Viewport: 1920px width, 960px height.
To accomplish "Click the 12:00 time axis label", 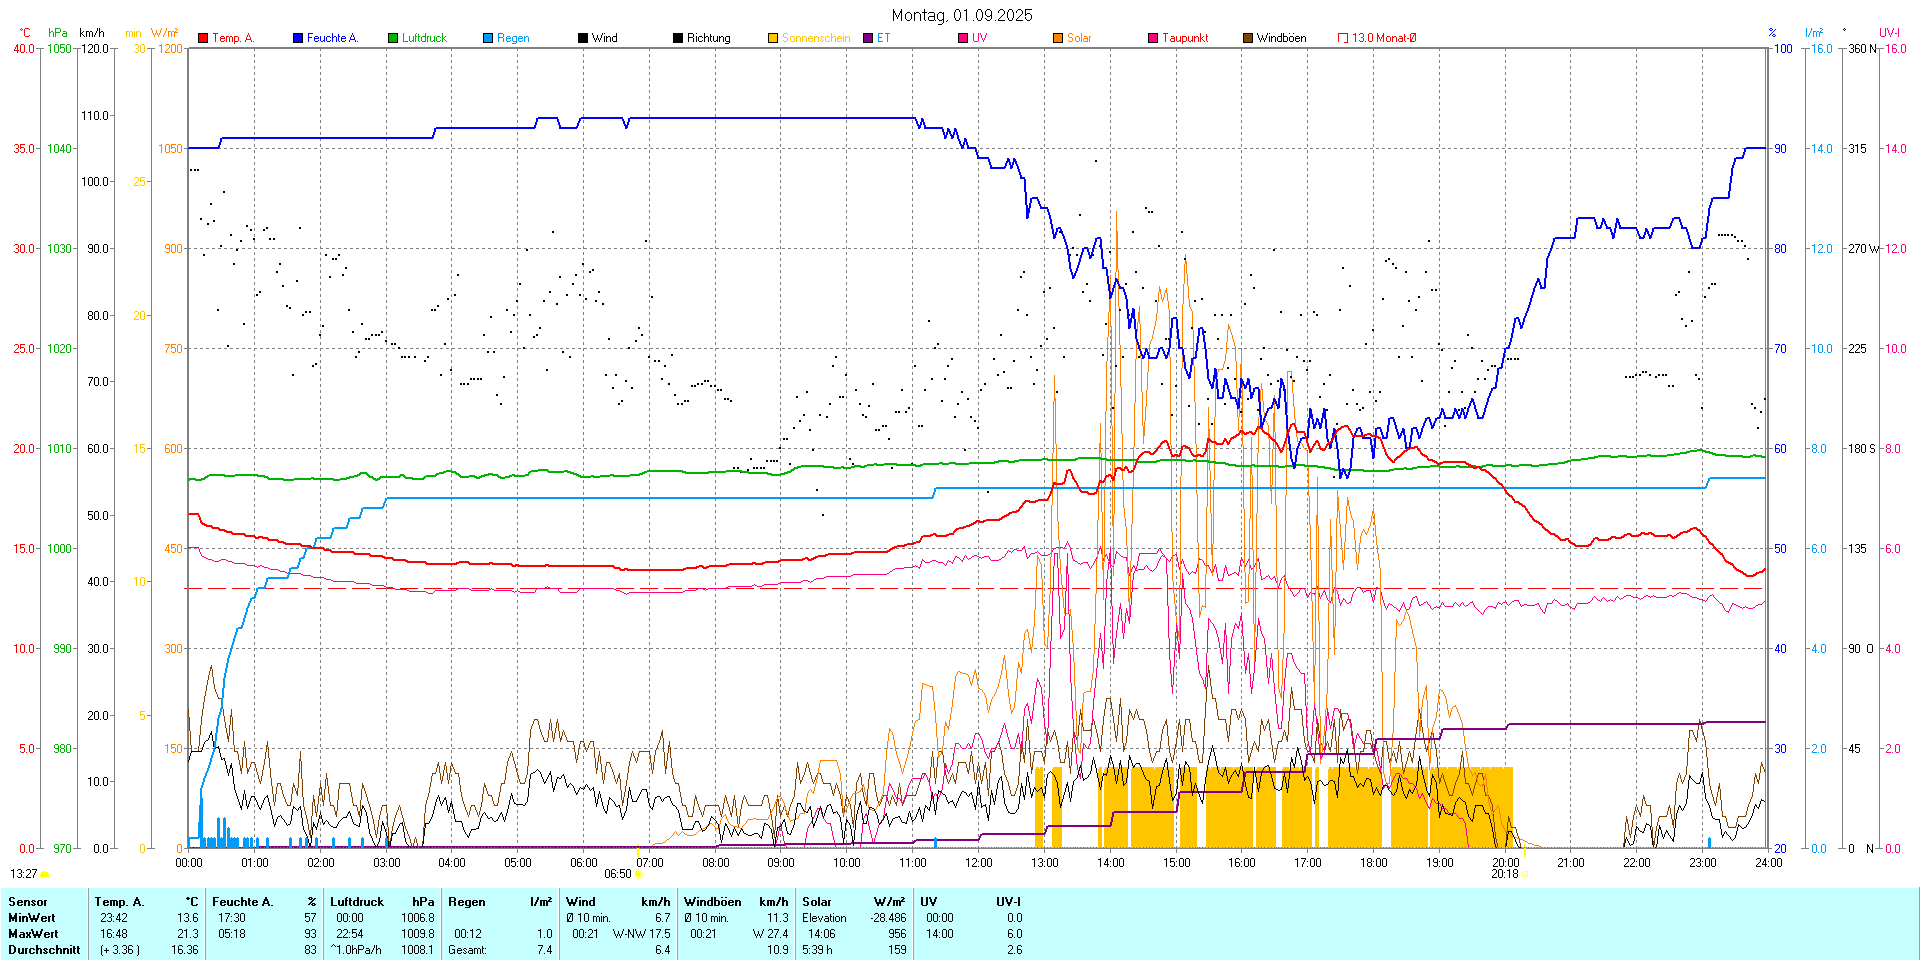I will (x=978, y=863).
